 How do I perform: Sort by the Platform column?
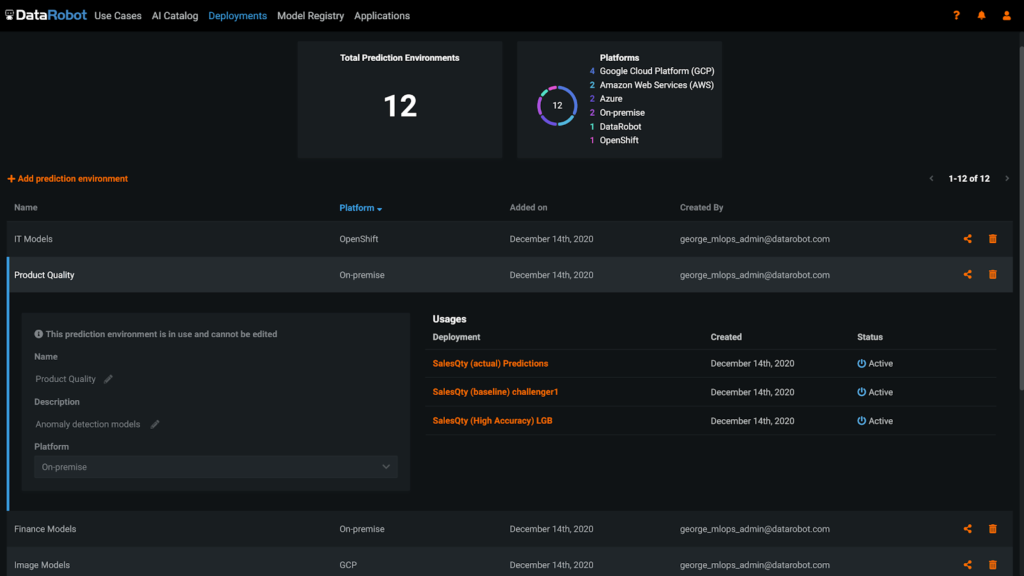click(360, 208)
